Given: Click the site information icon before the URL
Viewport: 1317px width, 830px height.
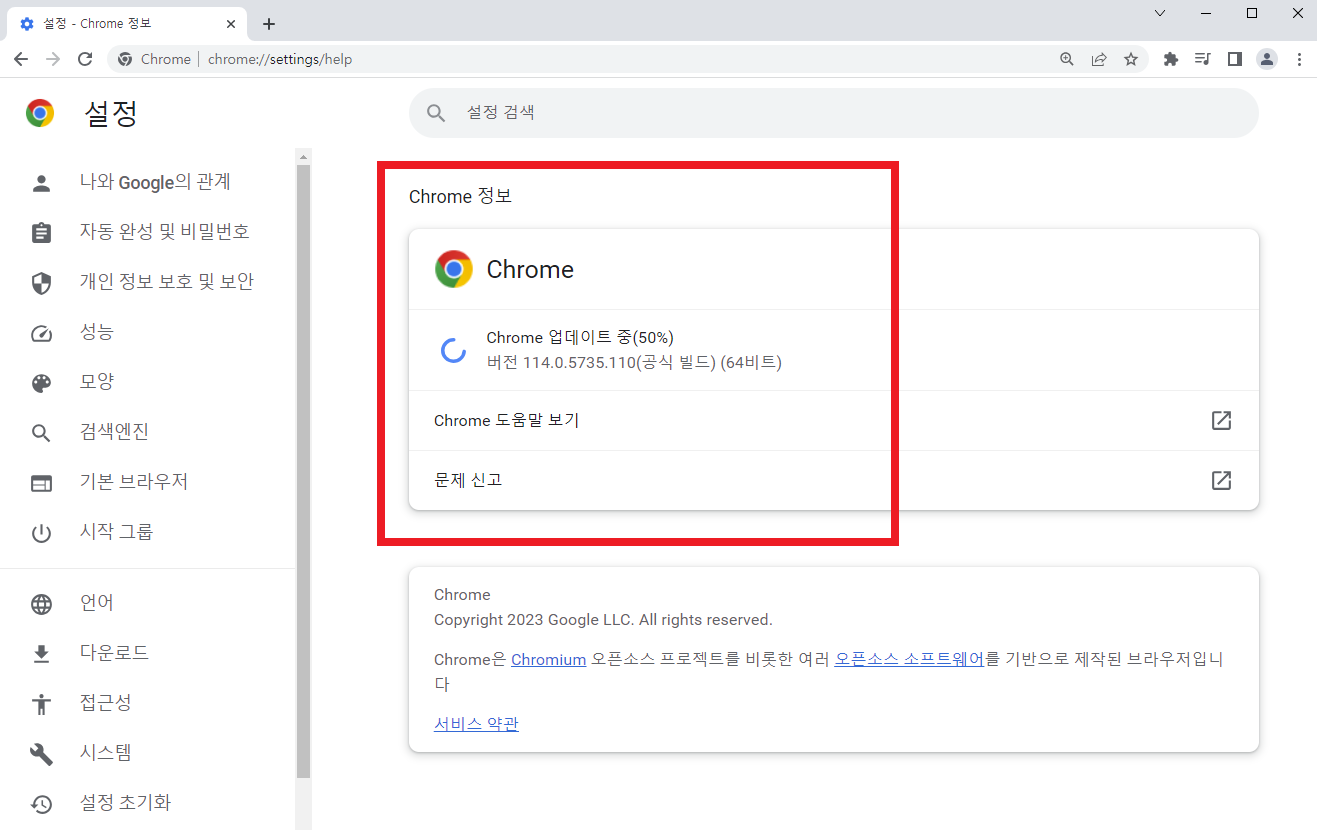Looking at the screenshot, I should (124, 59).
